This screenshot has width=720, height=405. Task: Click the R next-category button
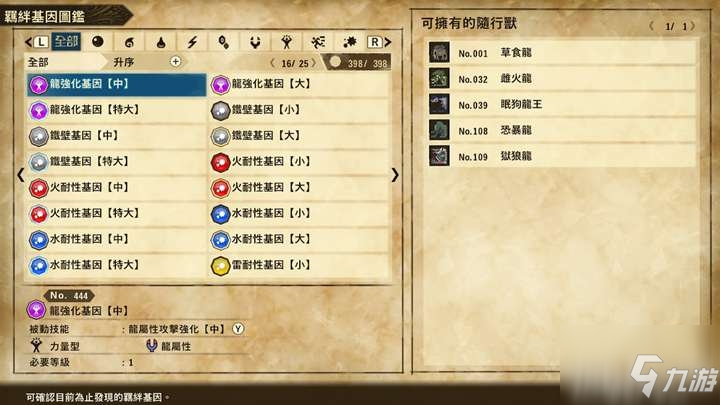[379, 42]
